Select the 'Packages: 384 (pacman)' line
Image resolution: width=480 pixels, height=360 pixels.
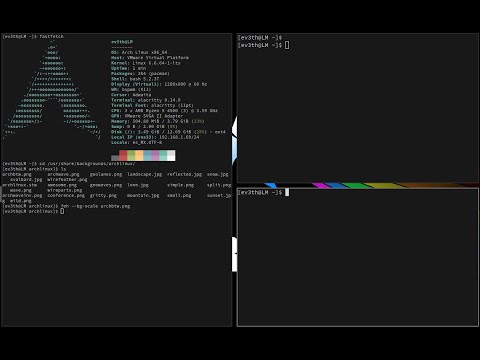[x=140, y=73]
